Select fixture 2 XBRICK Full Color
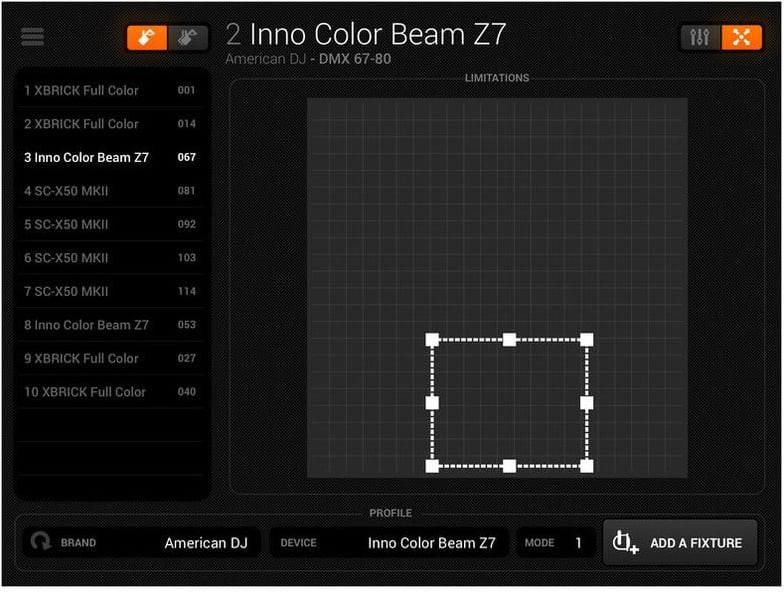The height and width of the screenshot is (592, 784). (110, 124)
